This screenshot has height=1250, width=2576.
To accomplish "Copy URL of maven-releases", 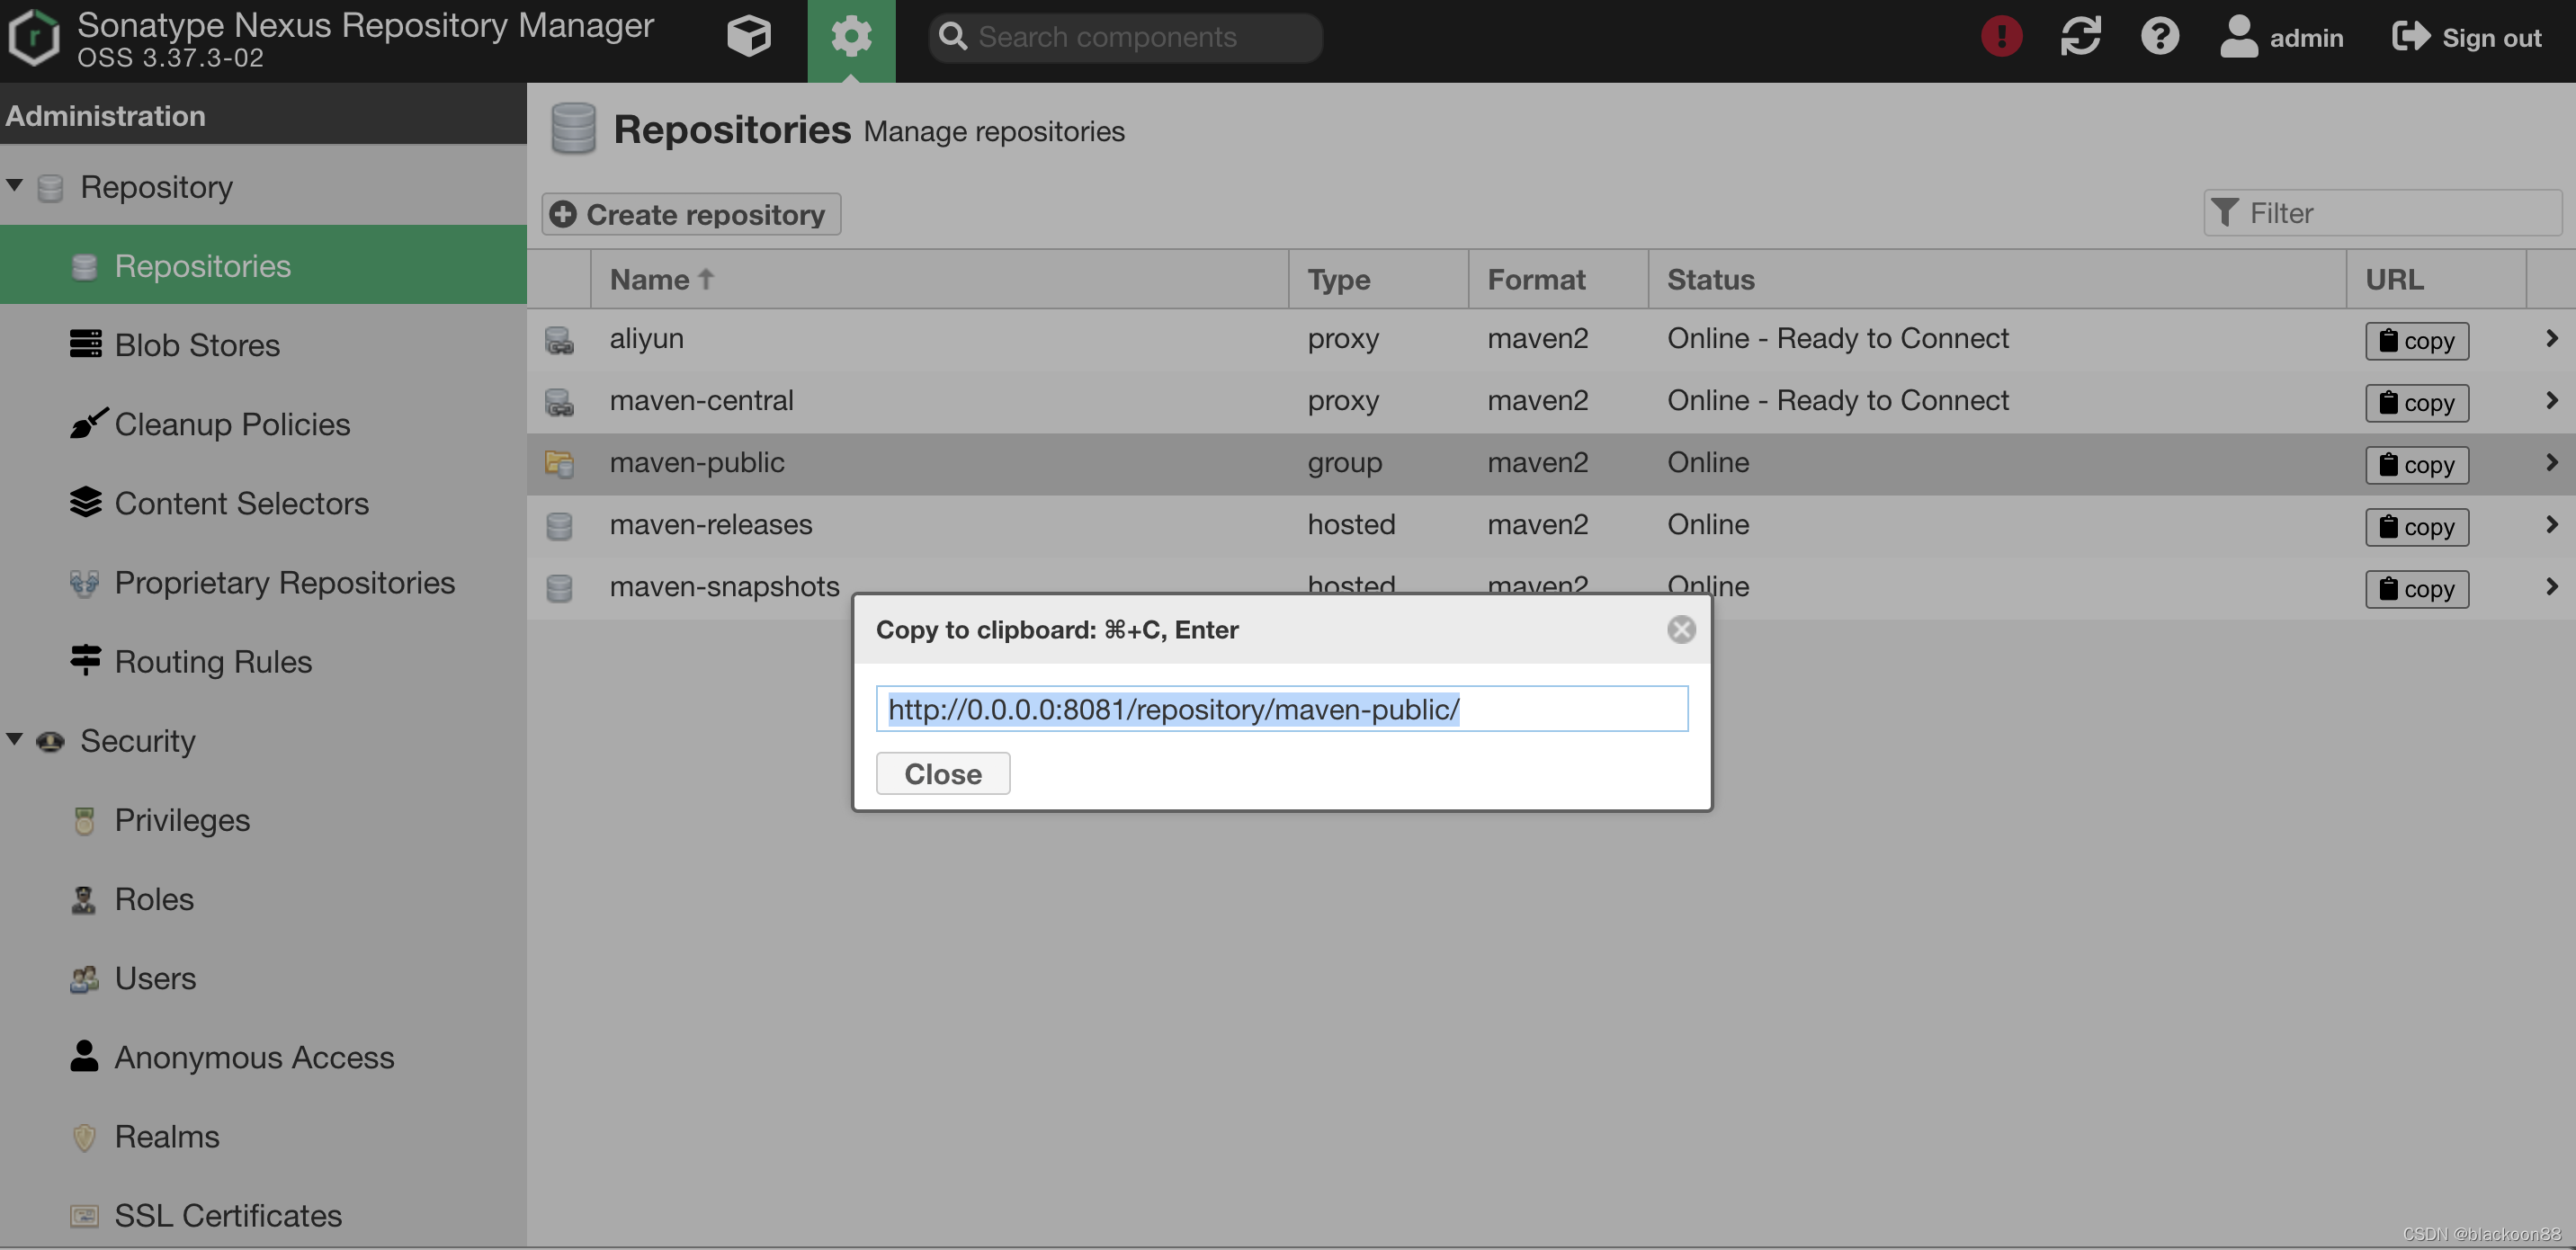I will coord(2416,526).
